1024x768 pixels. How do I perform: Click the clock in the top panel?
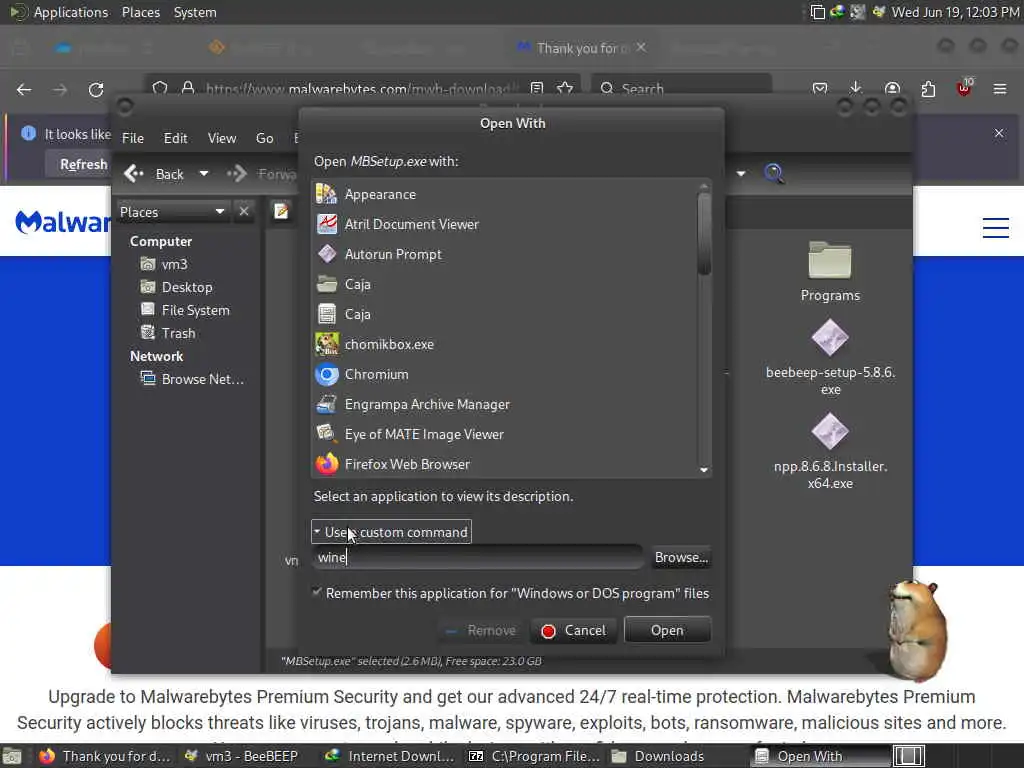(x=955, y=12)
